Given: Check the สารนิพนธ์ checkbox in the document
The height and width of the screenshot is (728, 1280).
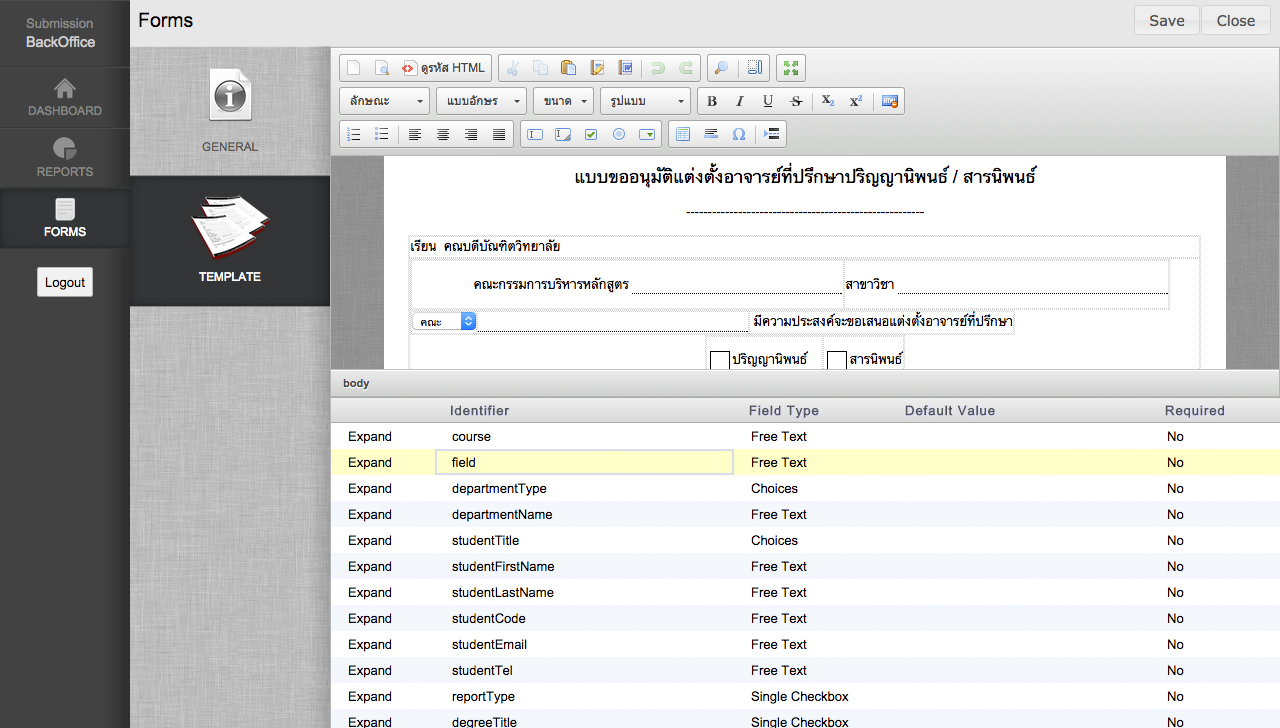Looking at the screenshot, I should 837,360.
